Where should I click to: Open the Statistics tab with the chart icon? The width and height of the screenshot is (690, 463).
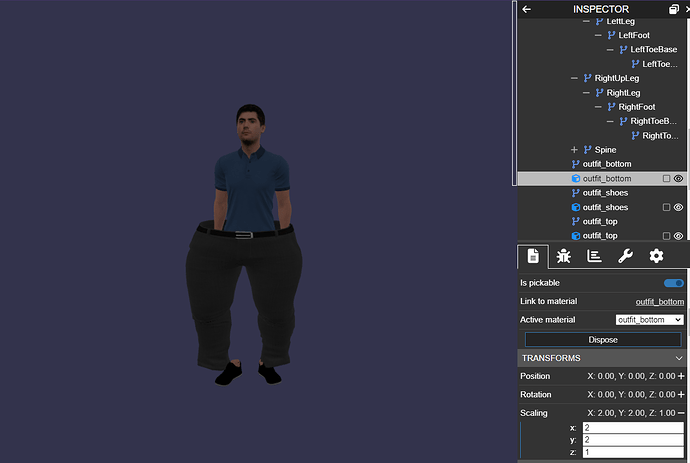594,256
